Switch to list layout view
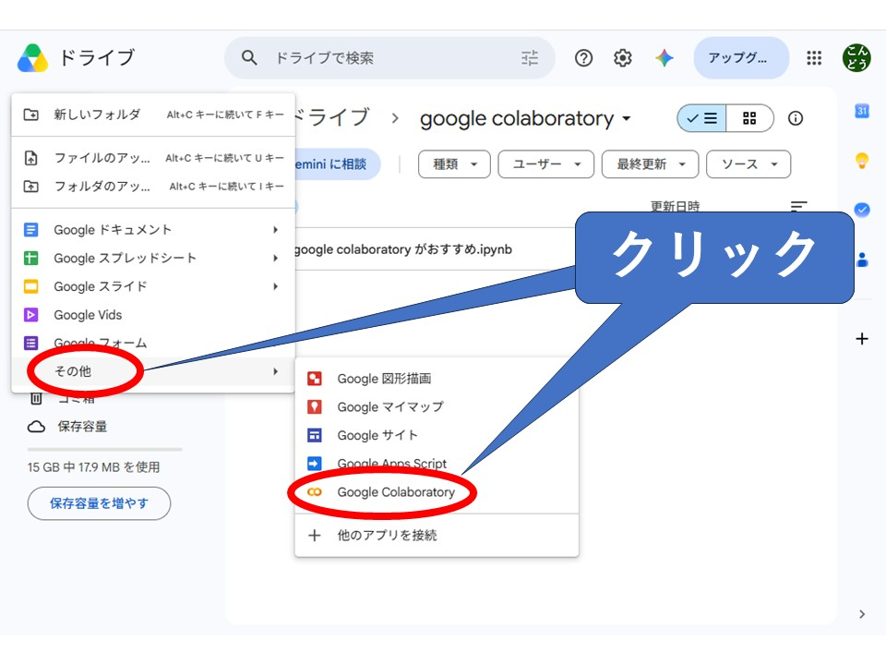This screenshot has height=665, width=886. click(x=702, y=118)
